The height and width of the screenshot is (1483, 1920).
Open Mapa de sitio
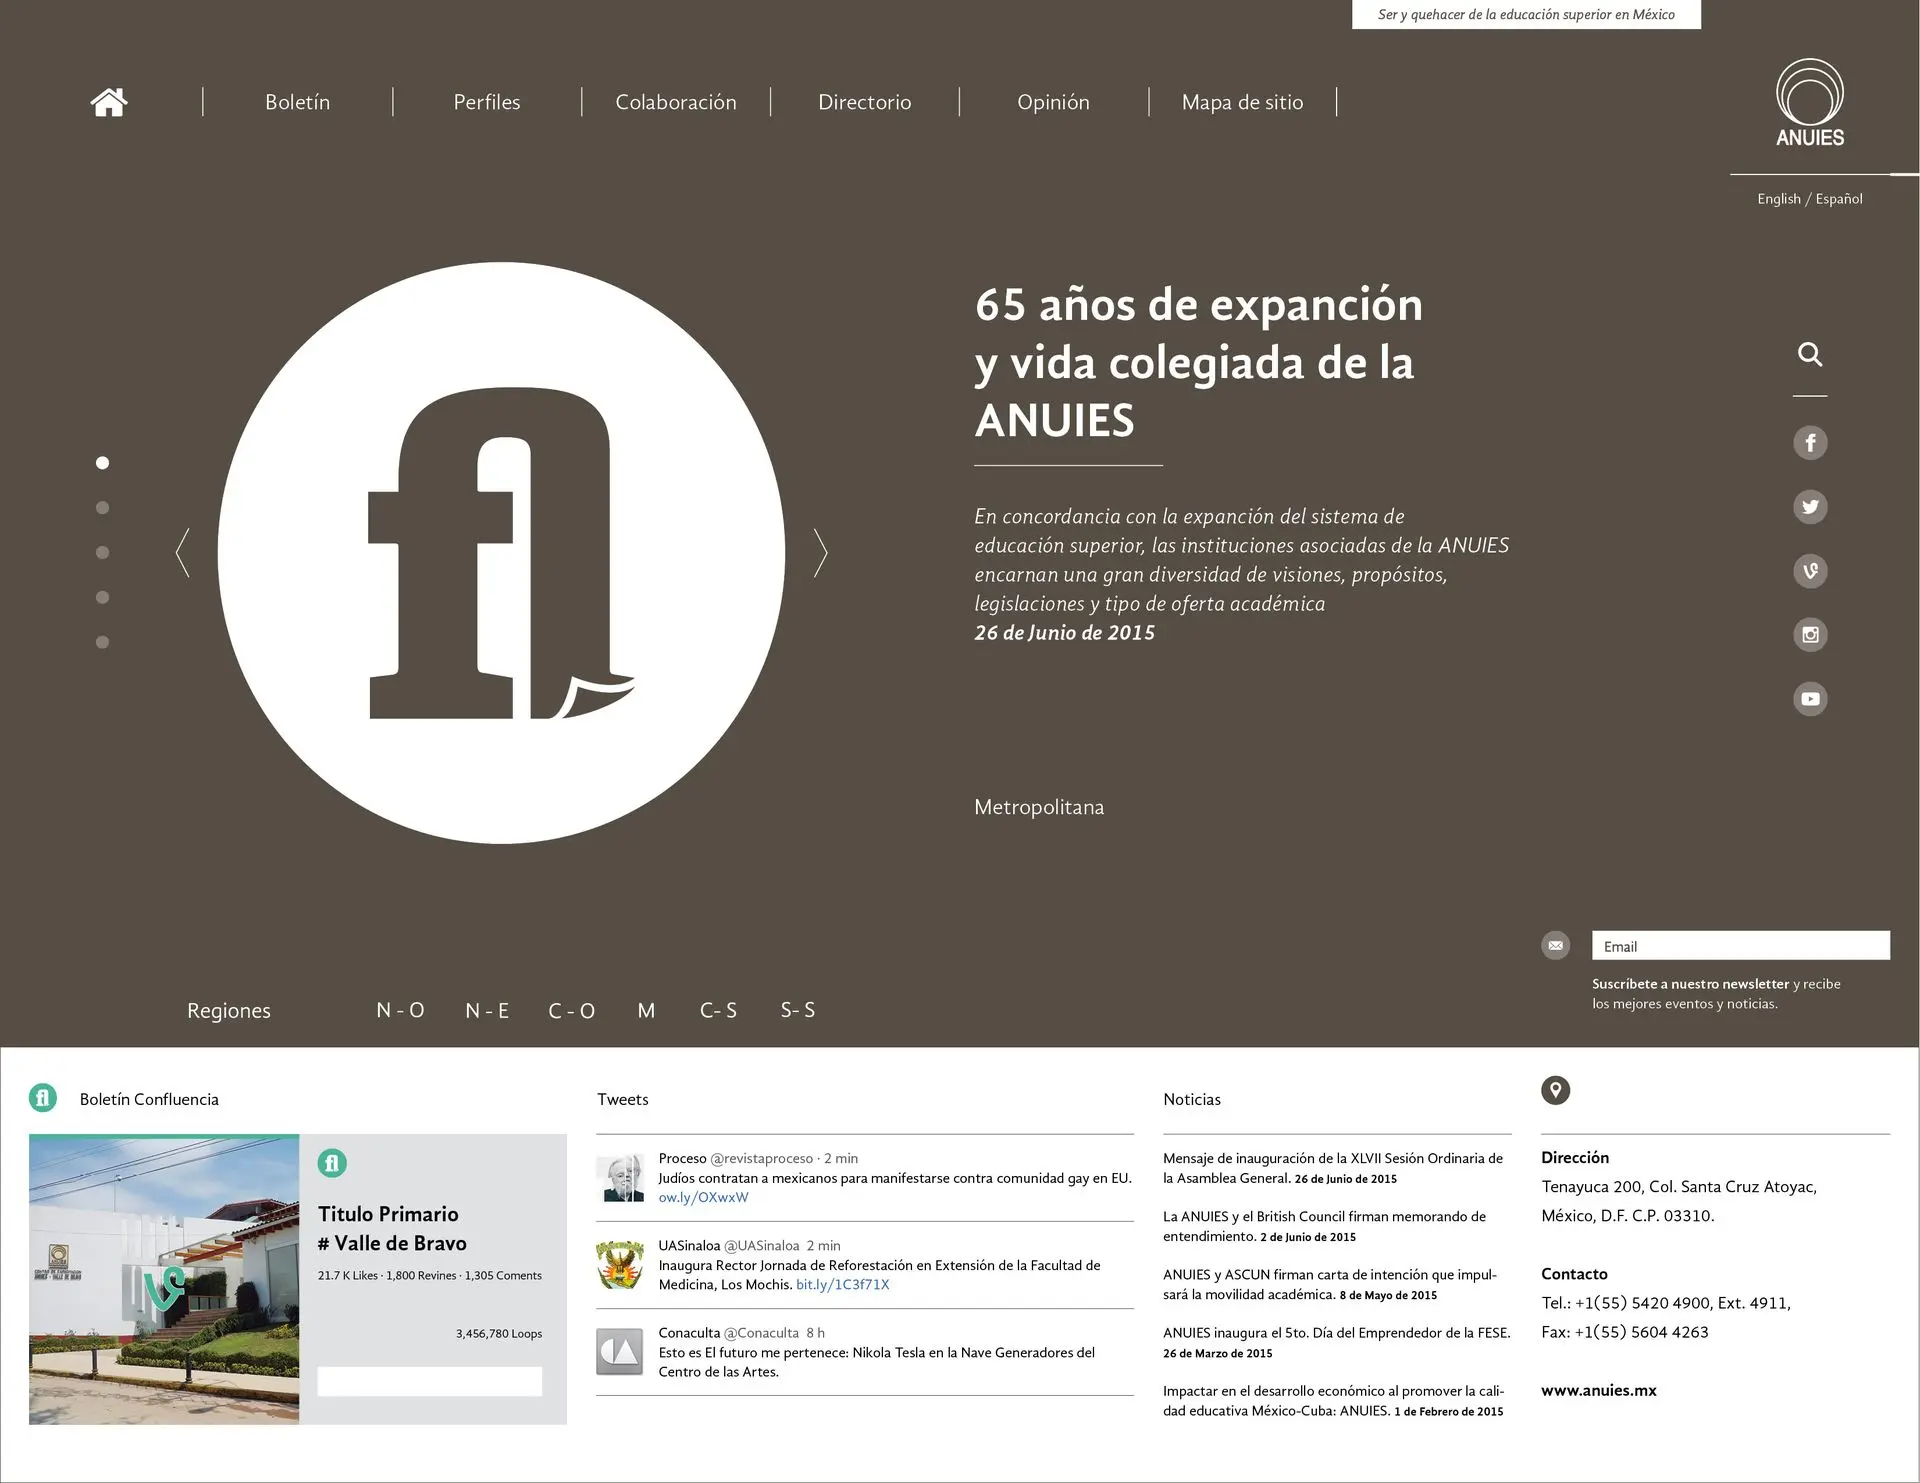(1242, 102)
